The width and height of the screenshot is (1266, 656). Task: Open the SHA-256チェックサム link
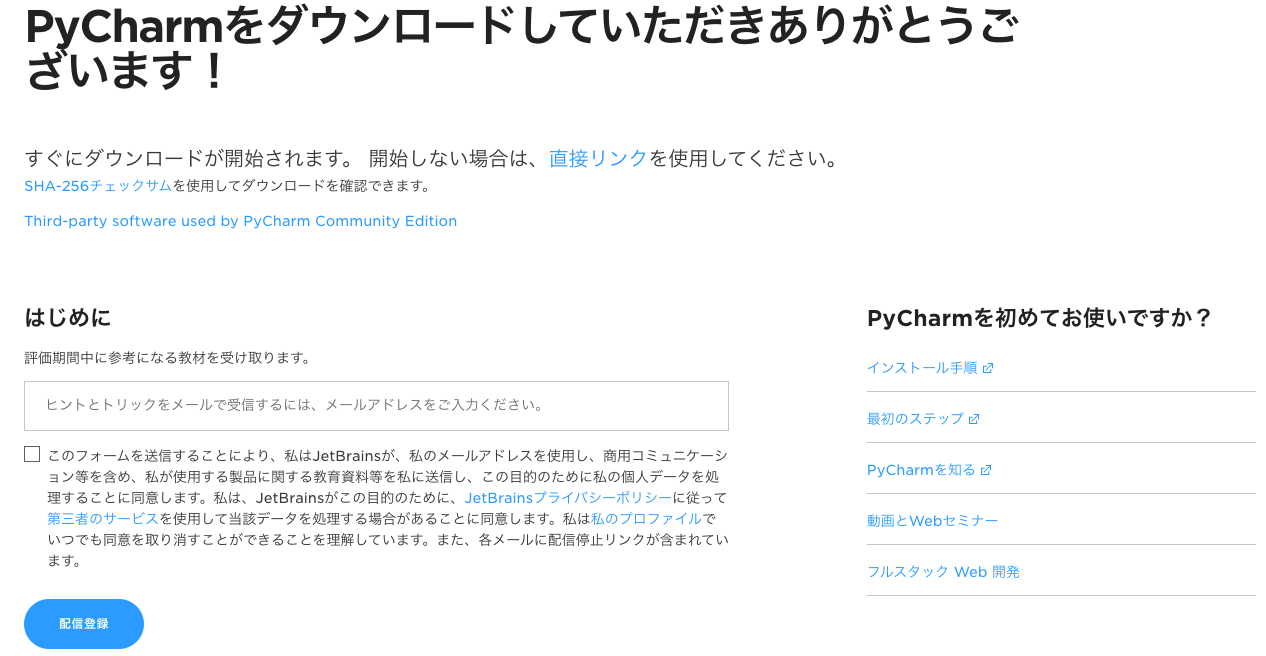coord(98,186)
